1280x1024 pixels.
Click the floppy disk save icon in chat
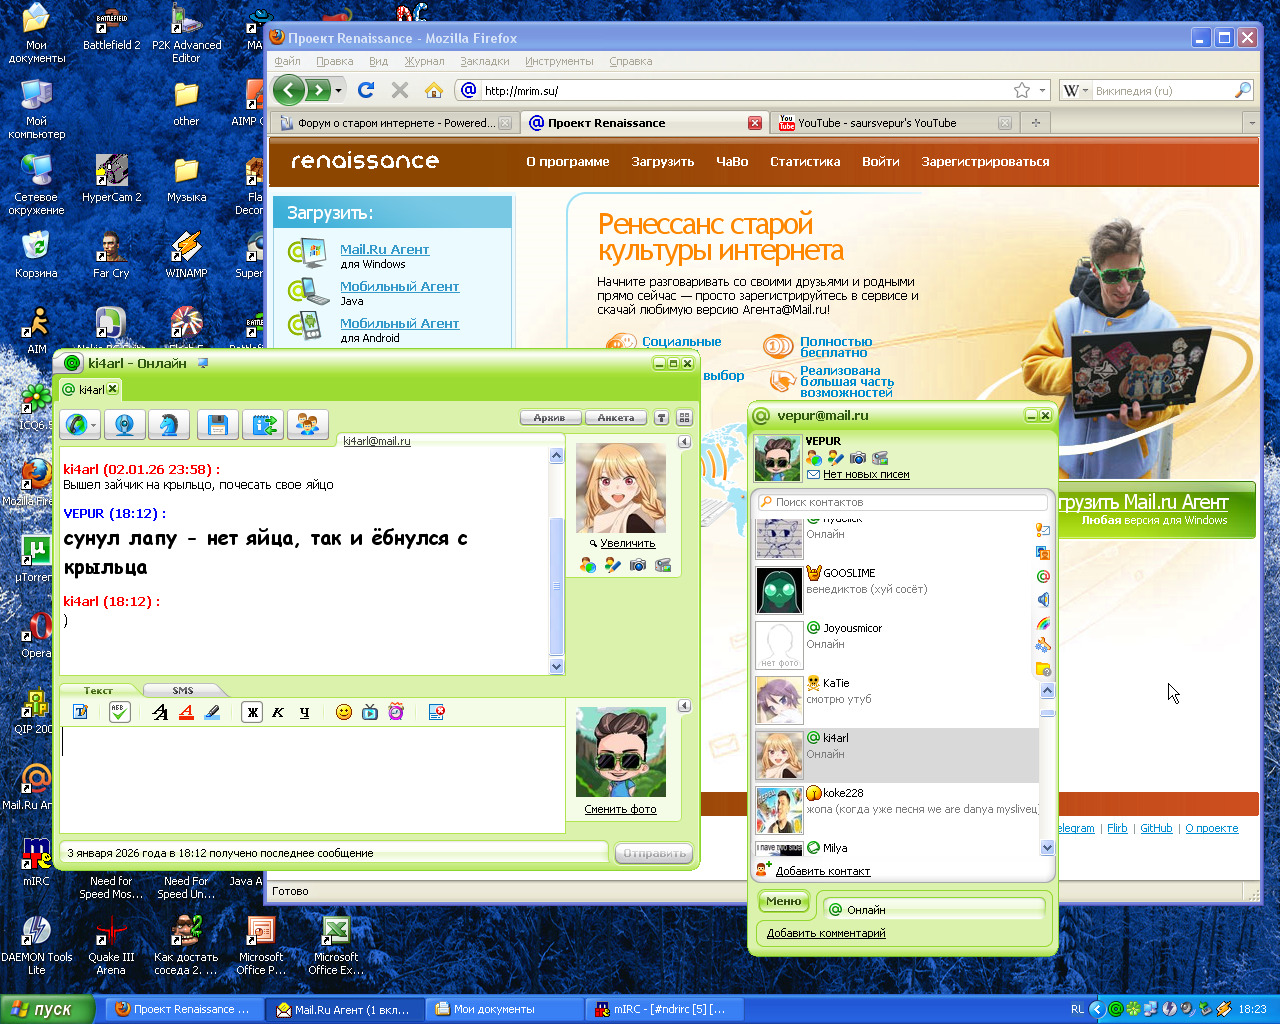coord(217,425)
